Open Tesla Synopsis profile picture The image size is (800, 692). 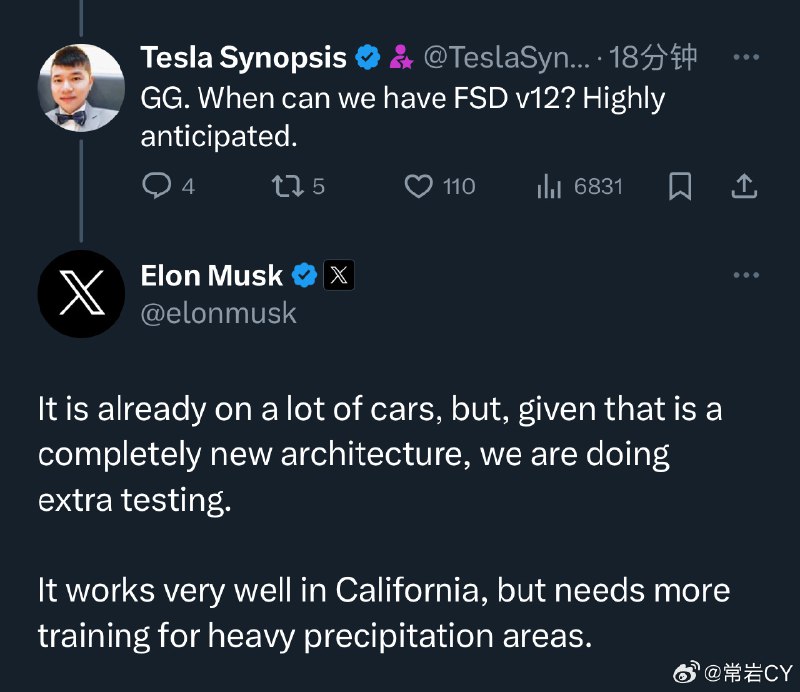(81, 88)
